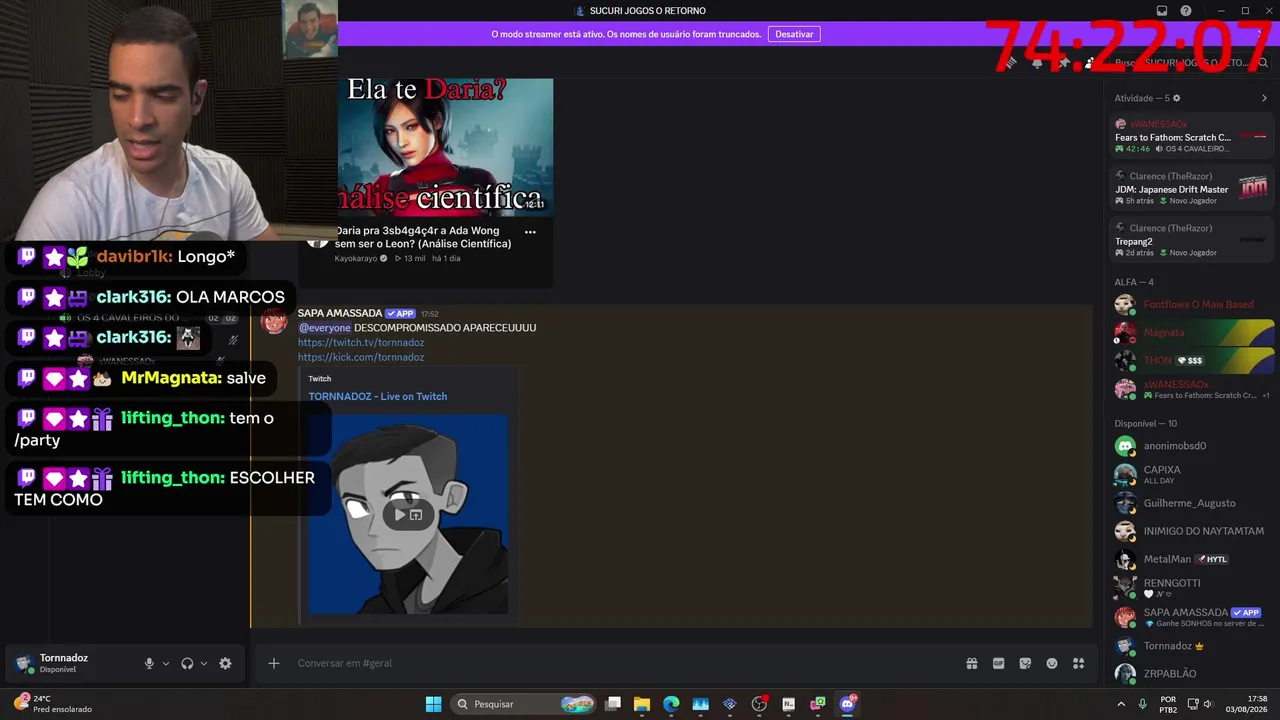The height and width of the screenshot is (720, 1280).
Task: Open File Explorer from the taskbar
Action: pyautogui.click(x=642, y=704)
